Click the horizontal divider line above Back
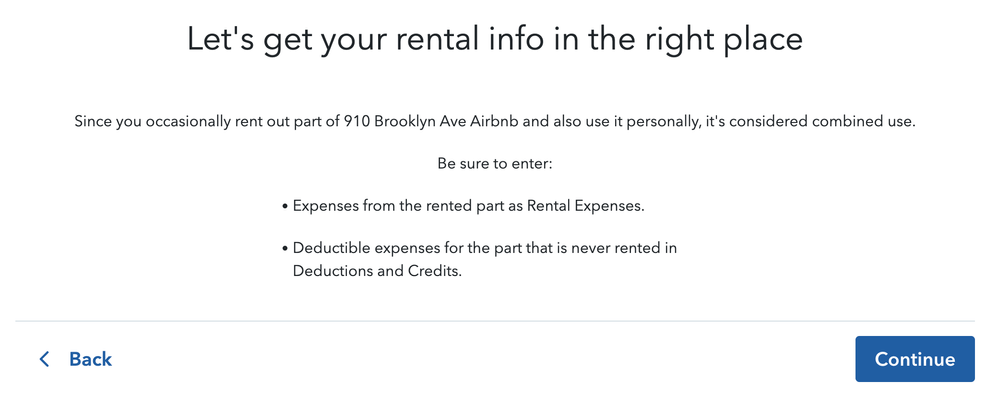This screenshot has height=409, width=998. tap(495, 321)
